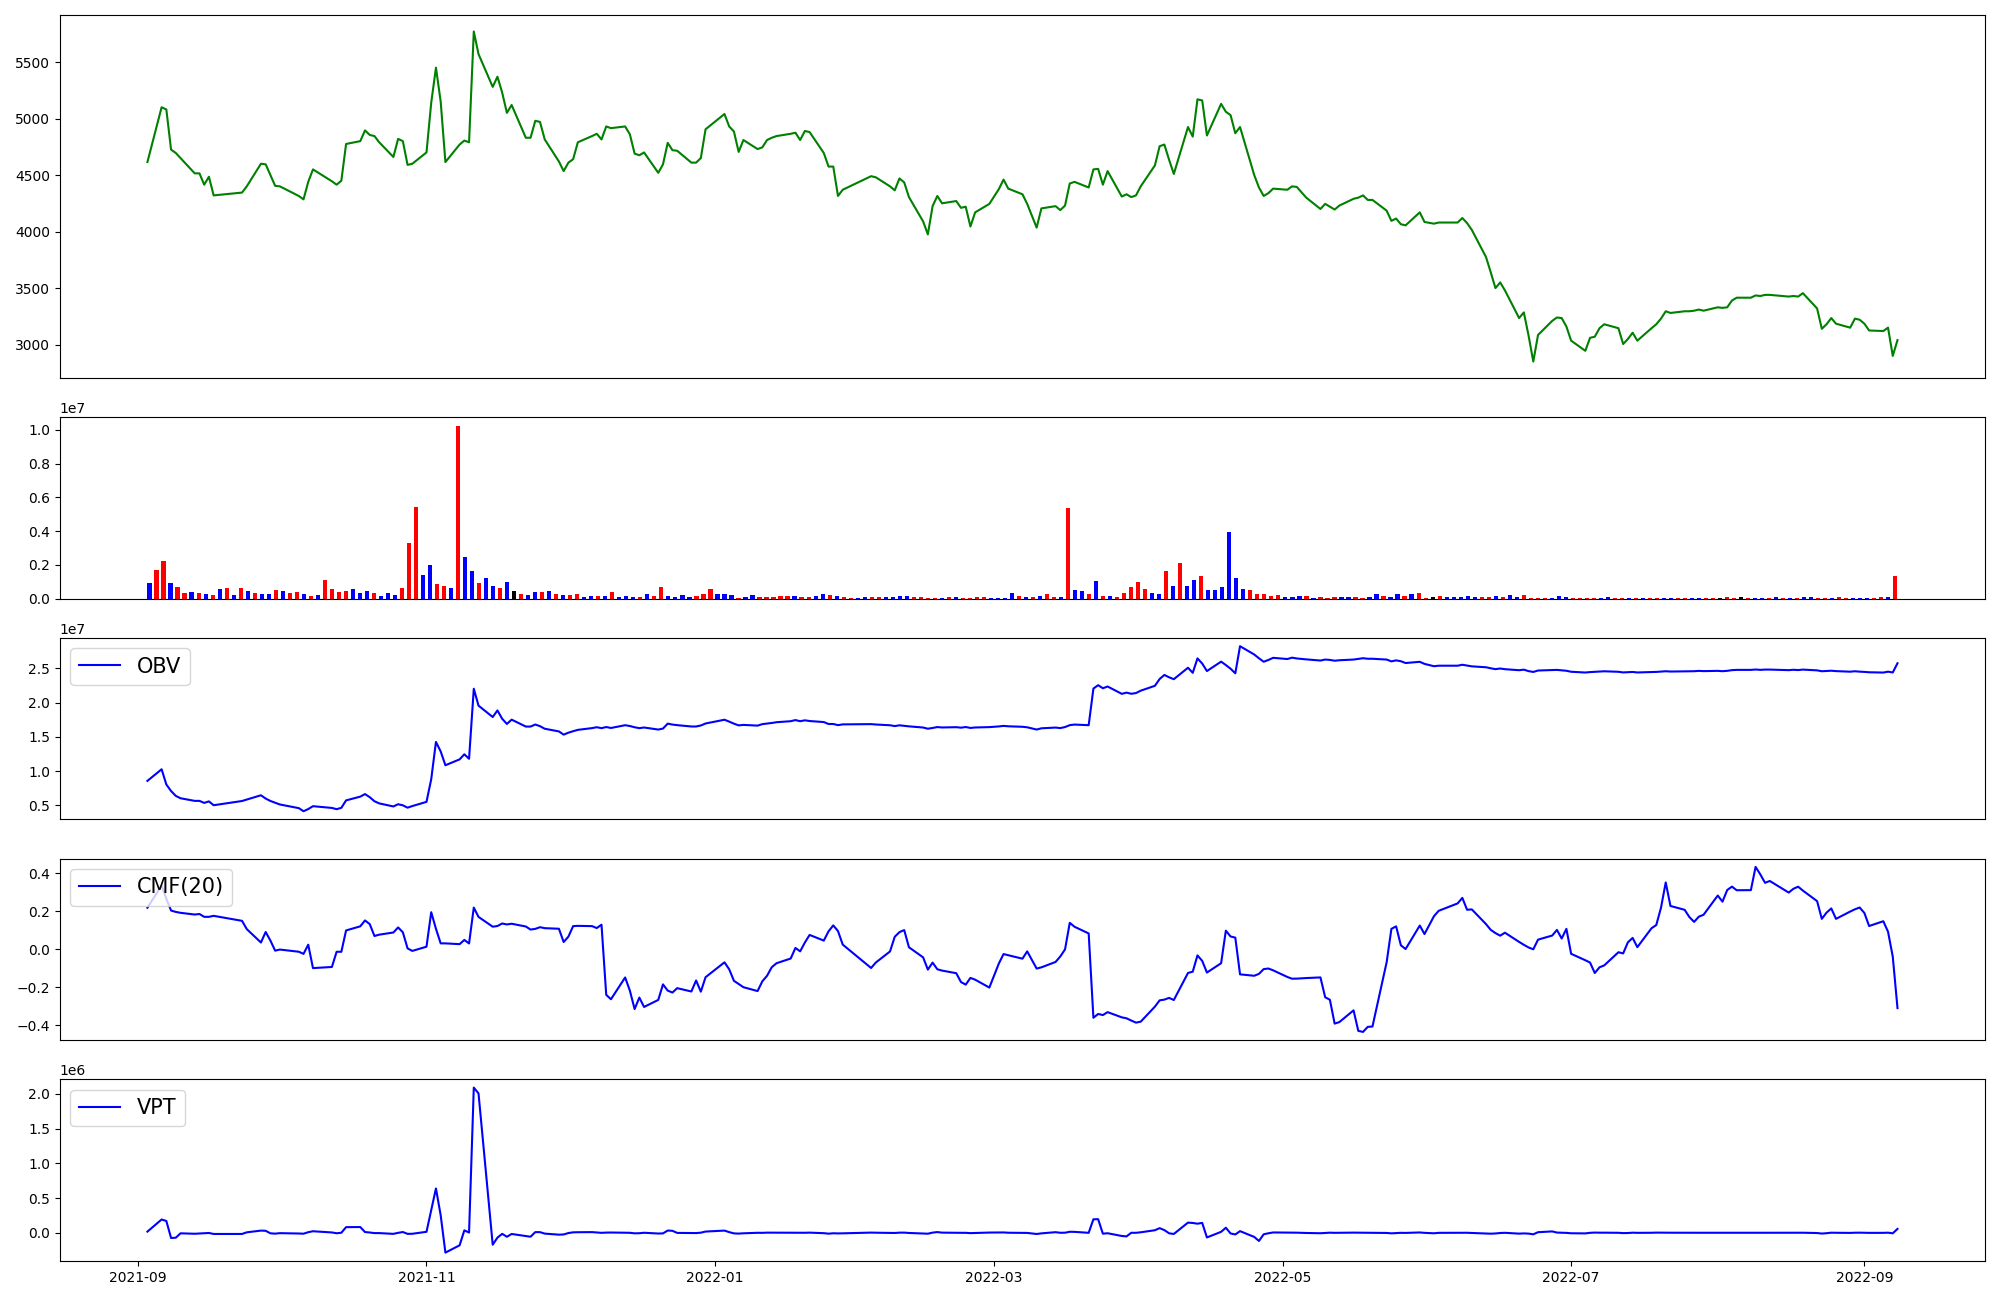Click the tallest red volume bar
Viewport: 2000px width, 1300px height.
click(458, 512)
